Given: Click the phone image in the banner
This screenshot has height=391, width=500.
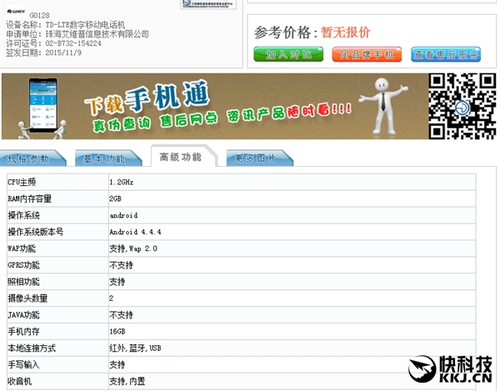Looking at the screenshot, I should 43,104.
